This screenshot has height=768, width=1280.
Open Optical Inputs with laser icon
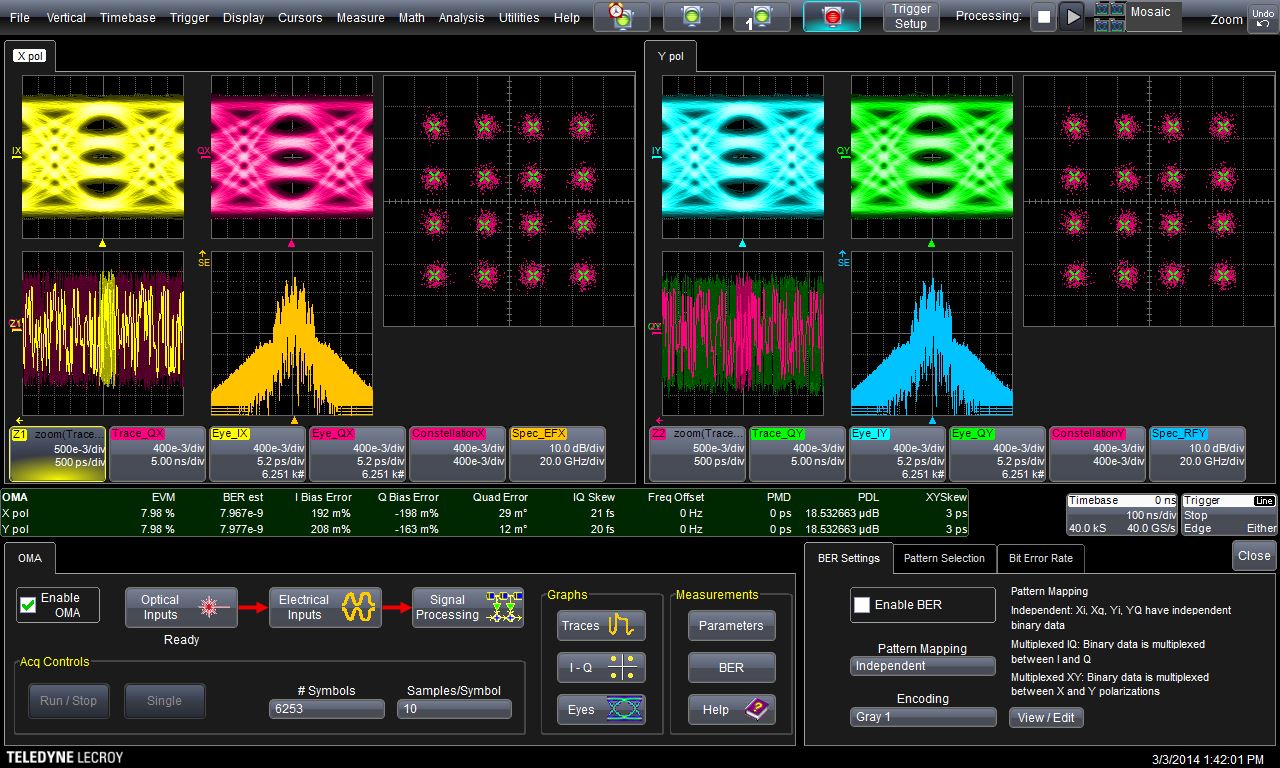coord(181,607)
